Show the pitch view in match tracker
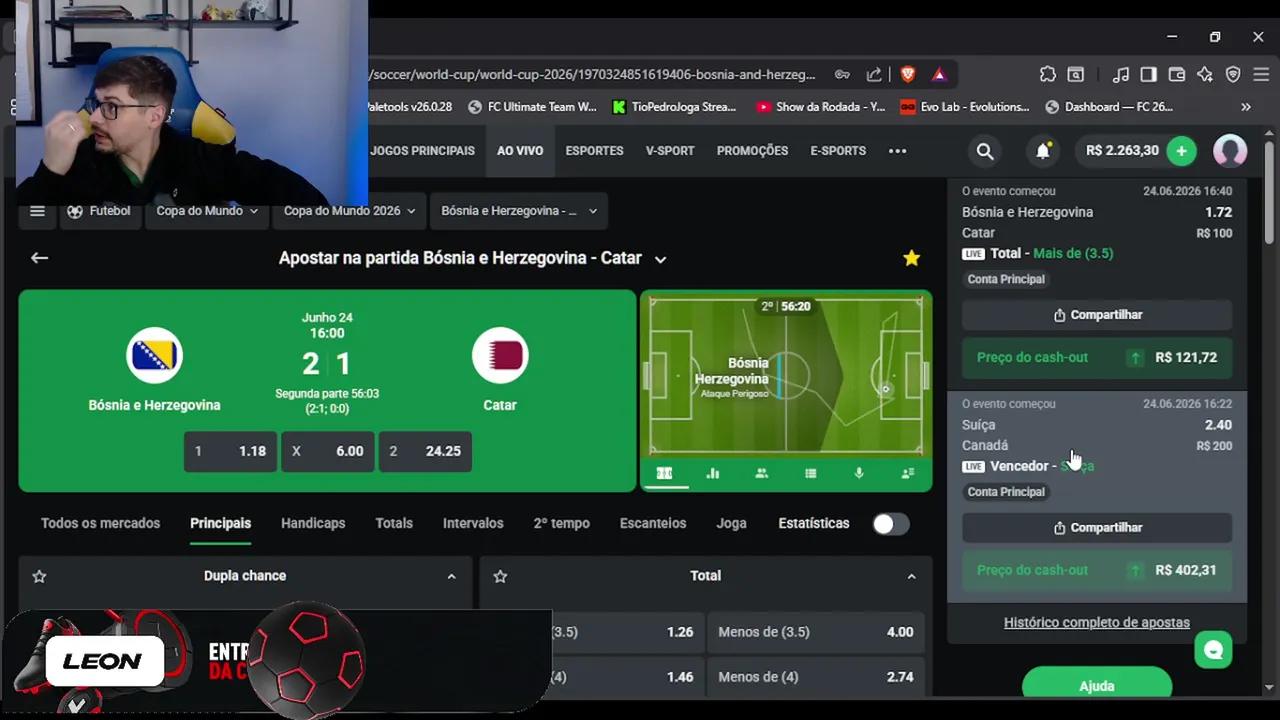 click(664, 473)
